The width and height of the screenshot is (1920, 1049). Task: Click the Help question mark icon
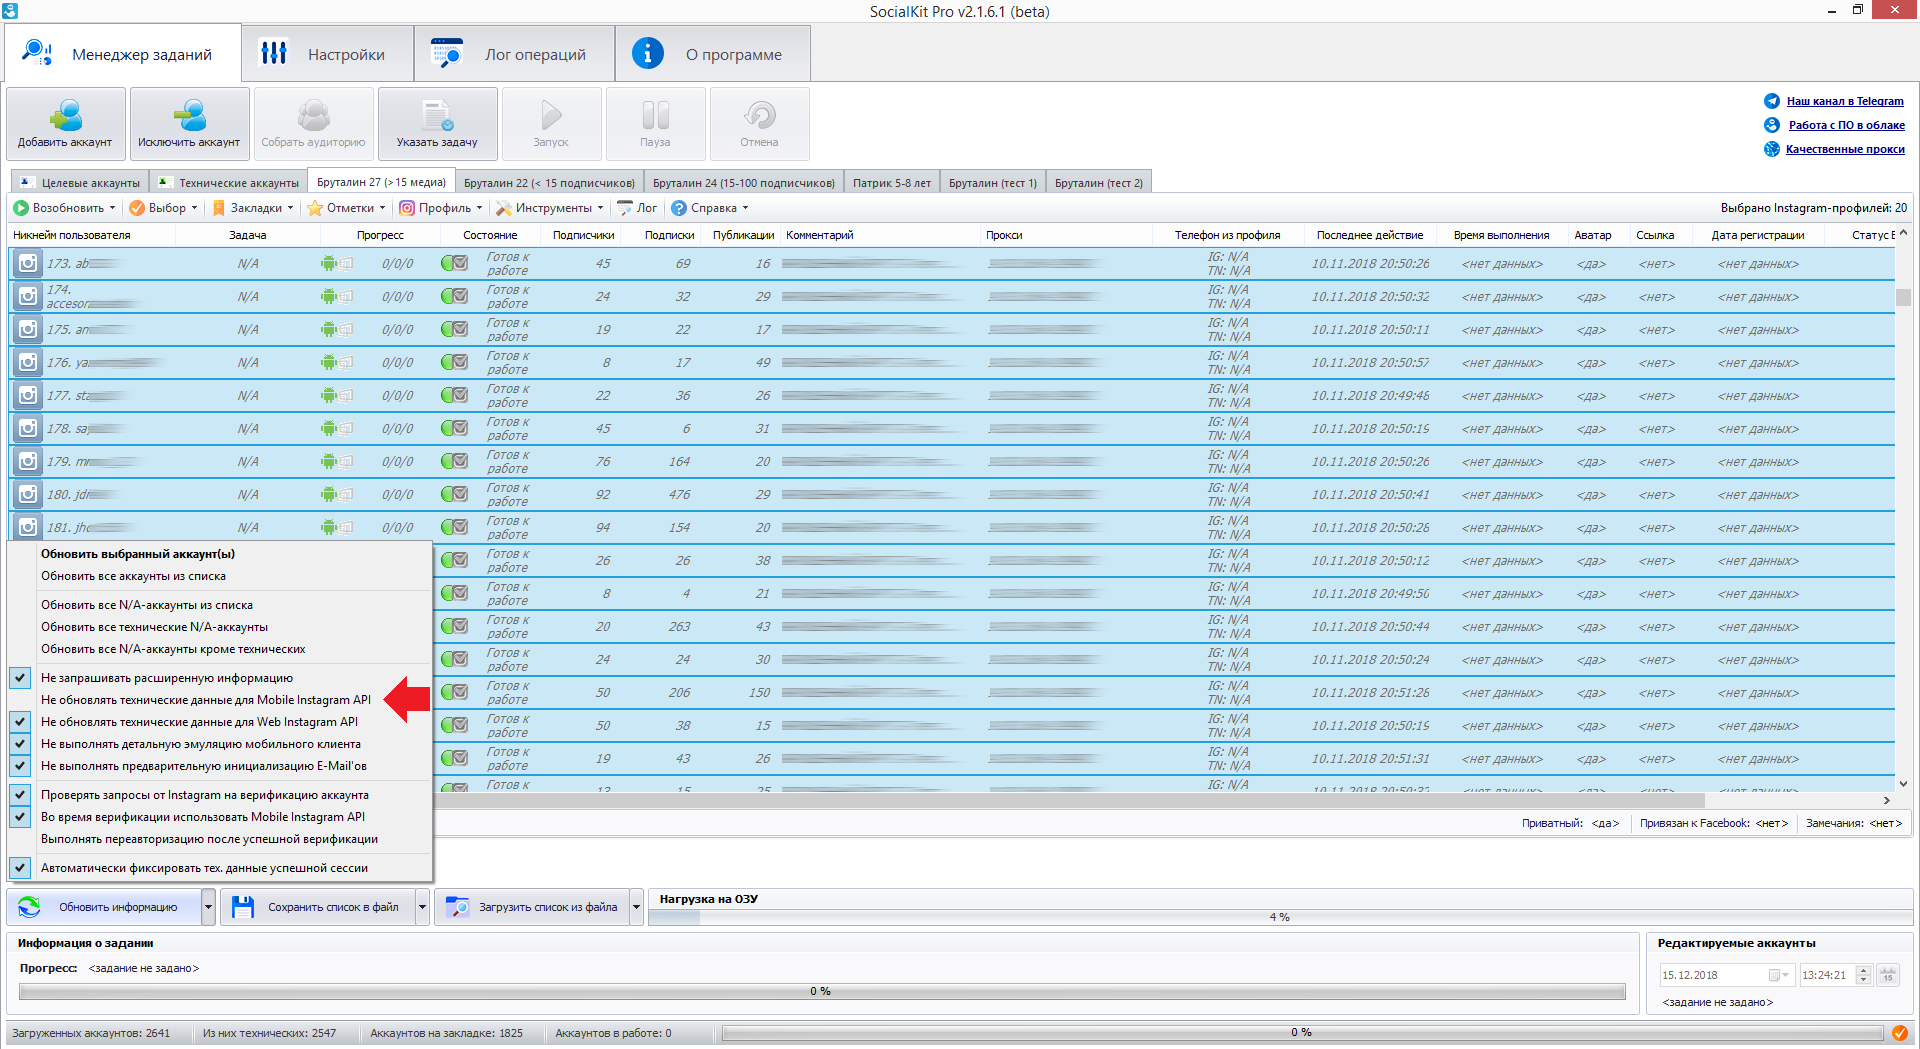[x=679, y=208]
